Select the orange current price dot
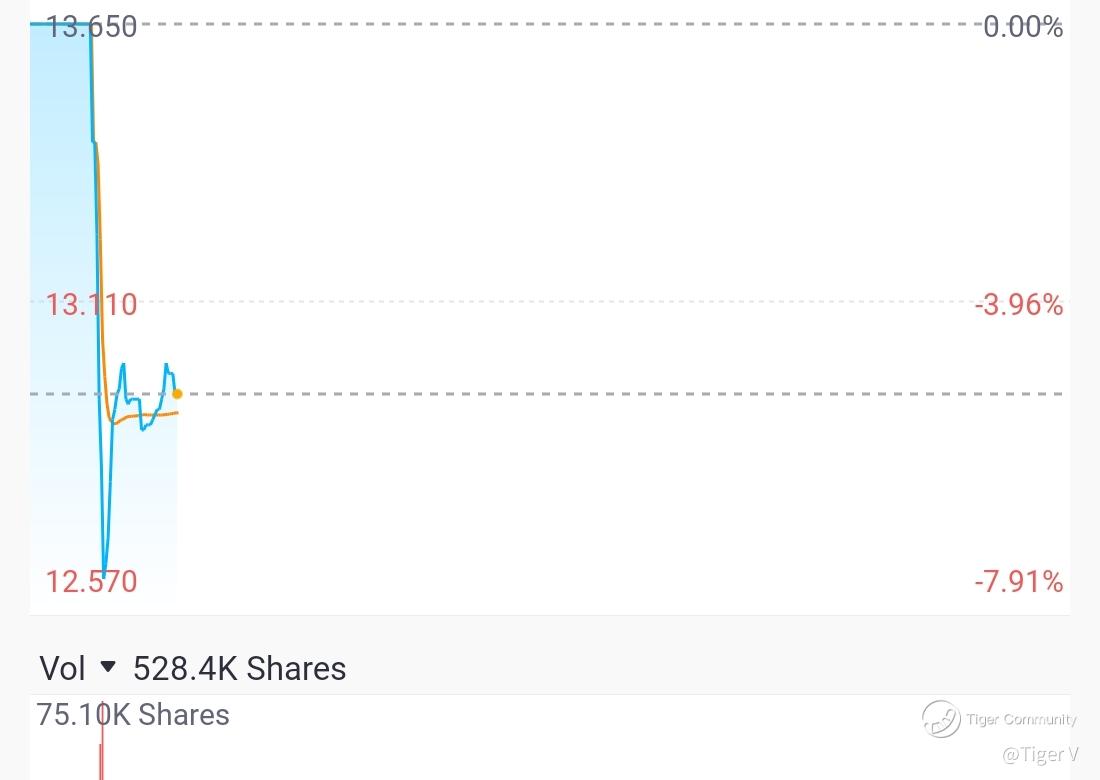 (177, 394)
